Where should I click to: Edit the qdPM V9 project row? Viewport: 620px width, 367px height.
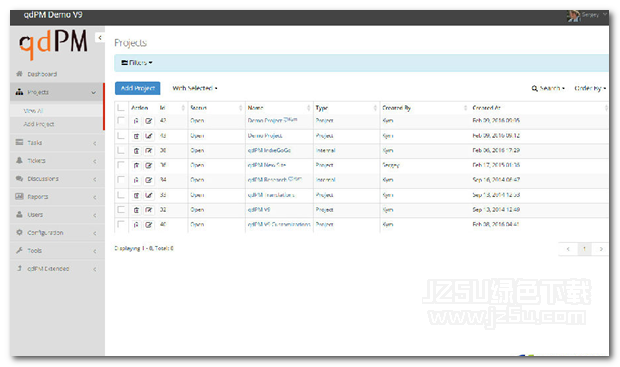point(149,210)
